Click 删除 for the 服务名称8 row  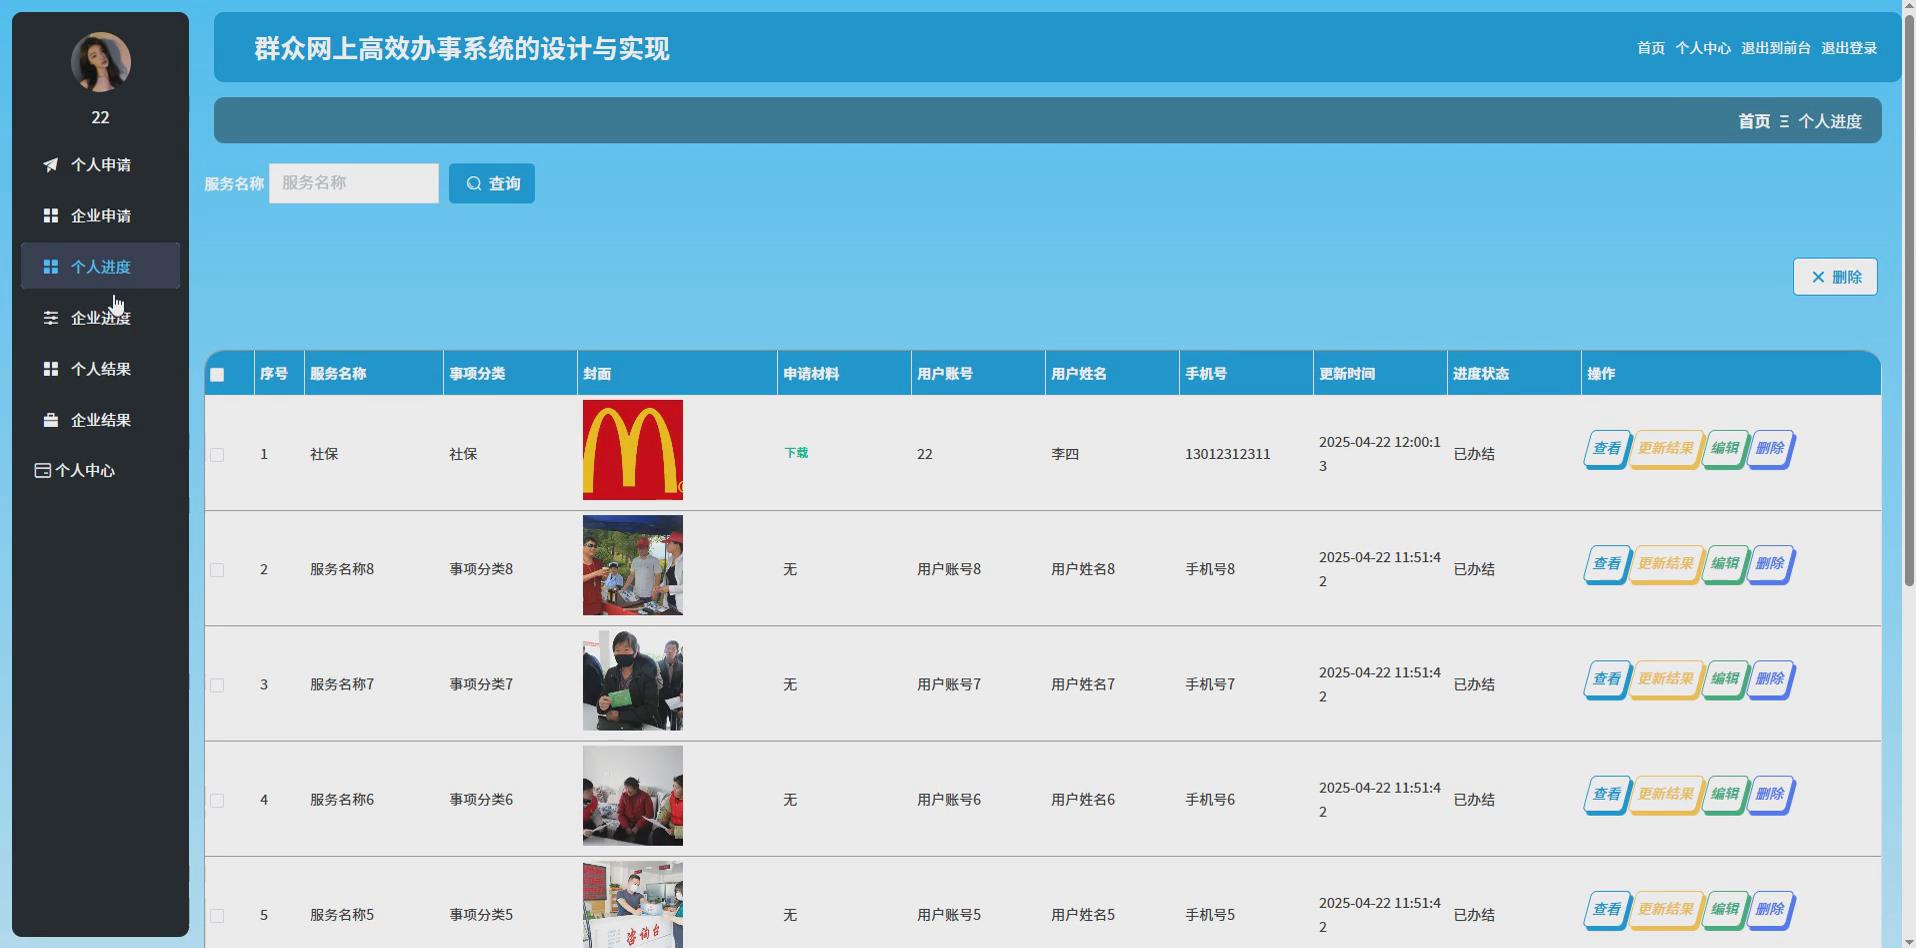[x=1770, y=564]
